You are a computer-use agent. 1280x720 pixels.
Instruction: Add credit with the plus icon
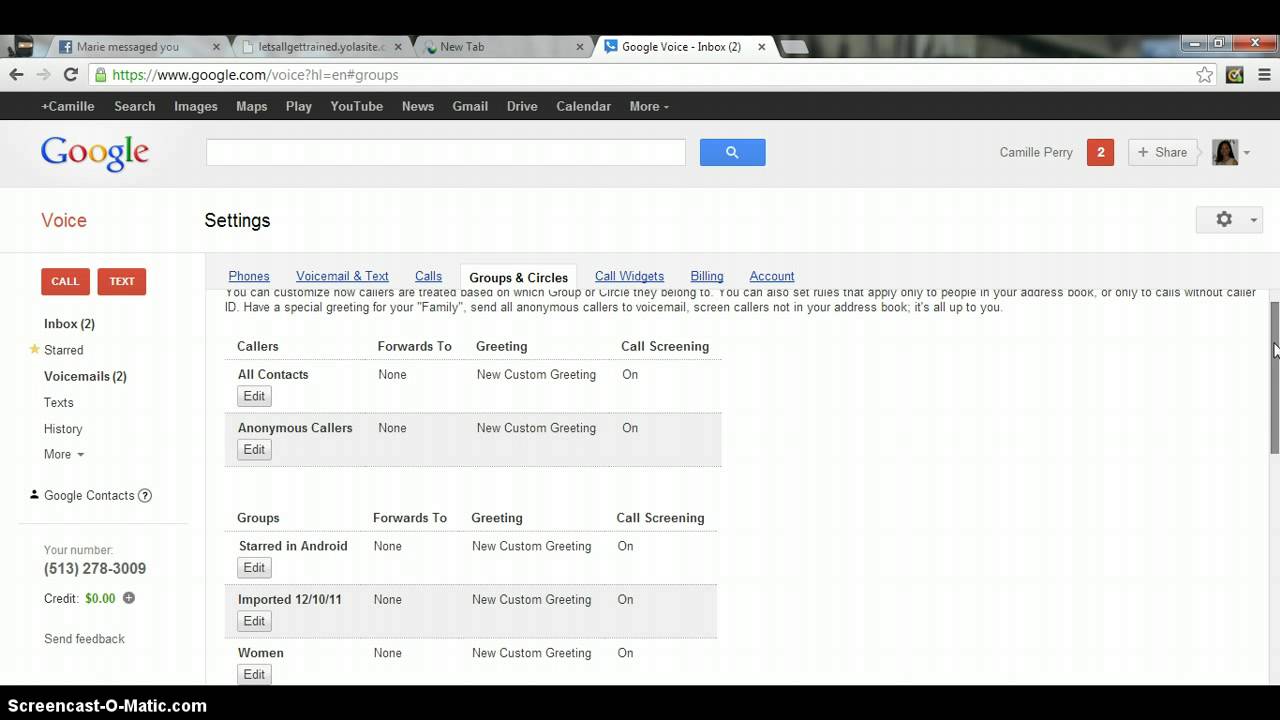click(129, 598)
